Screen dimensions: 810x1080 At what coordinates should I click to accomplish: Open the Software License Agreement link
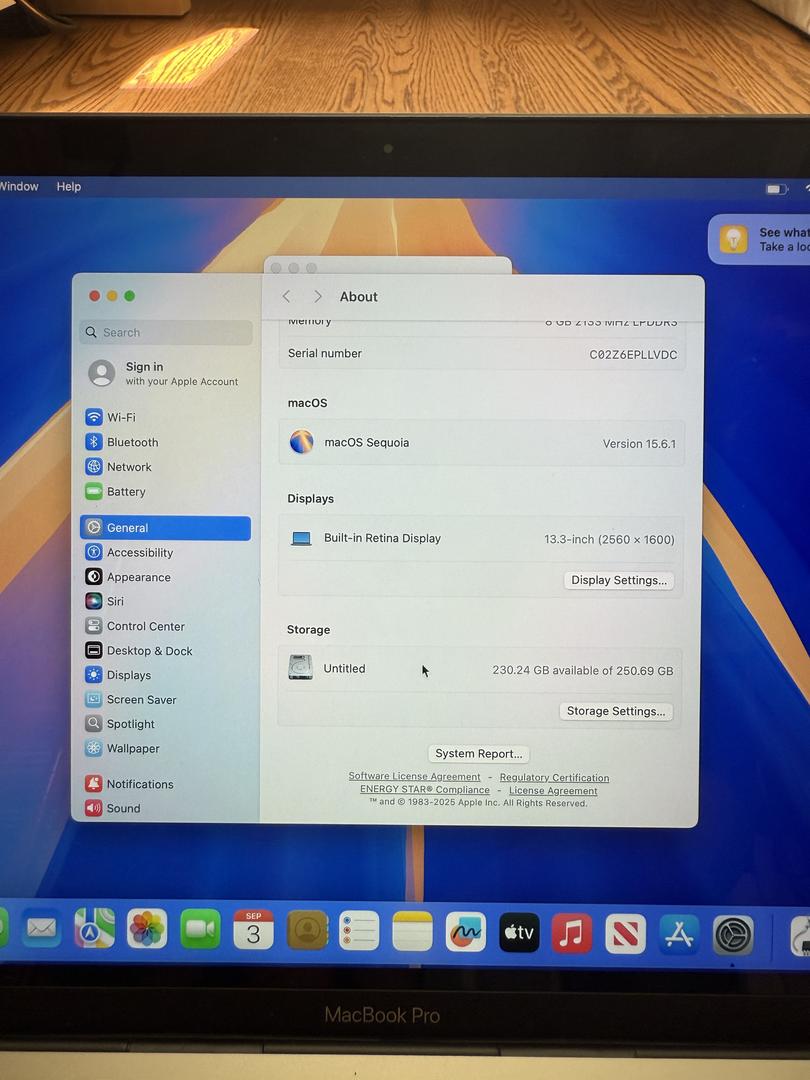[x=415, y=776]
